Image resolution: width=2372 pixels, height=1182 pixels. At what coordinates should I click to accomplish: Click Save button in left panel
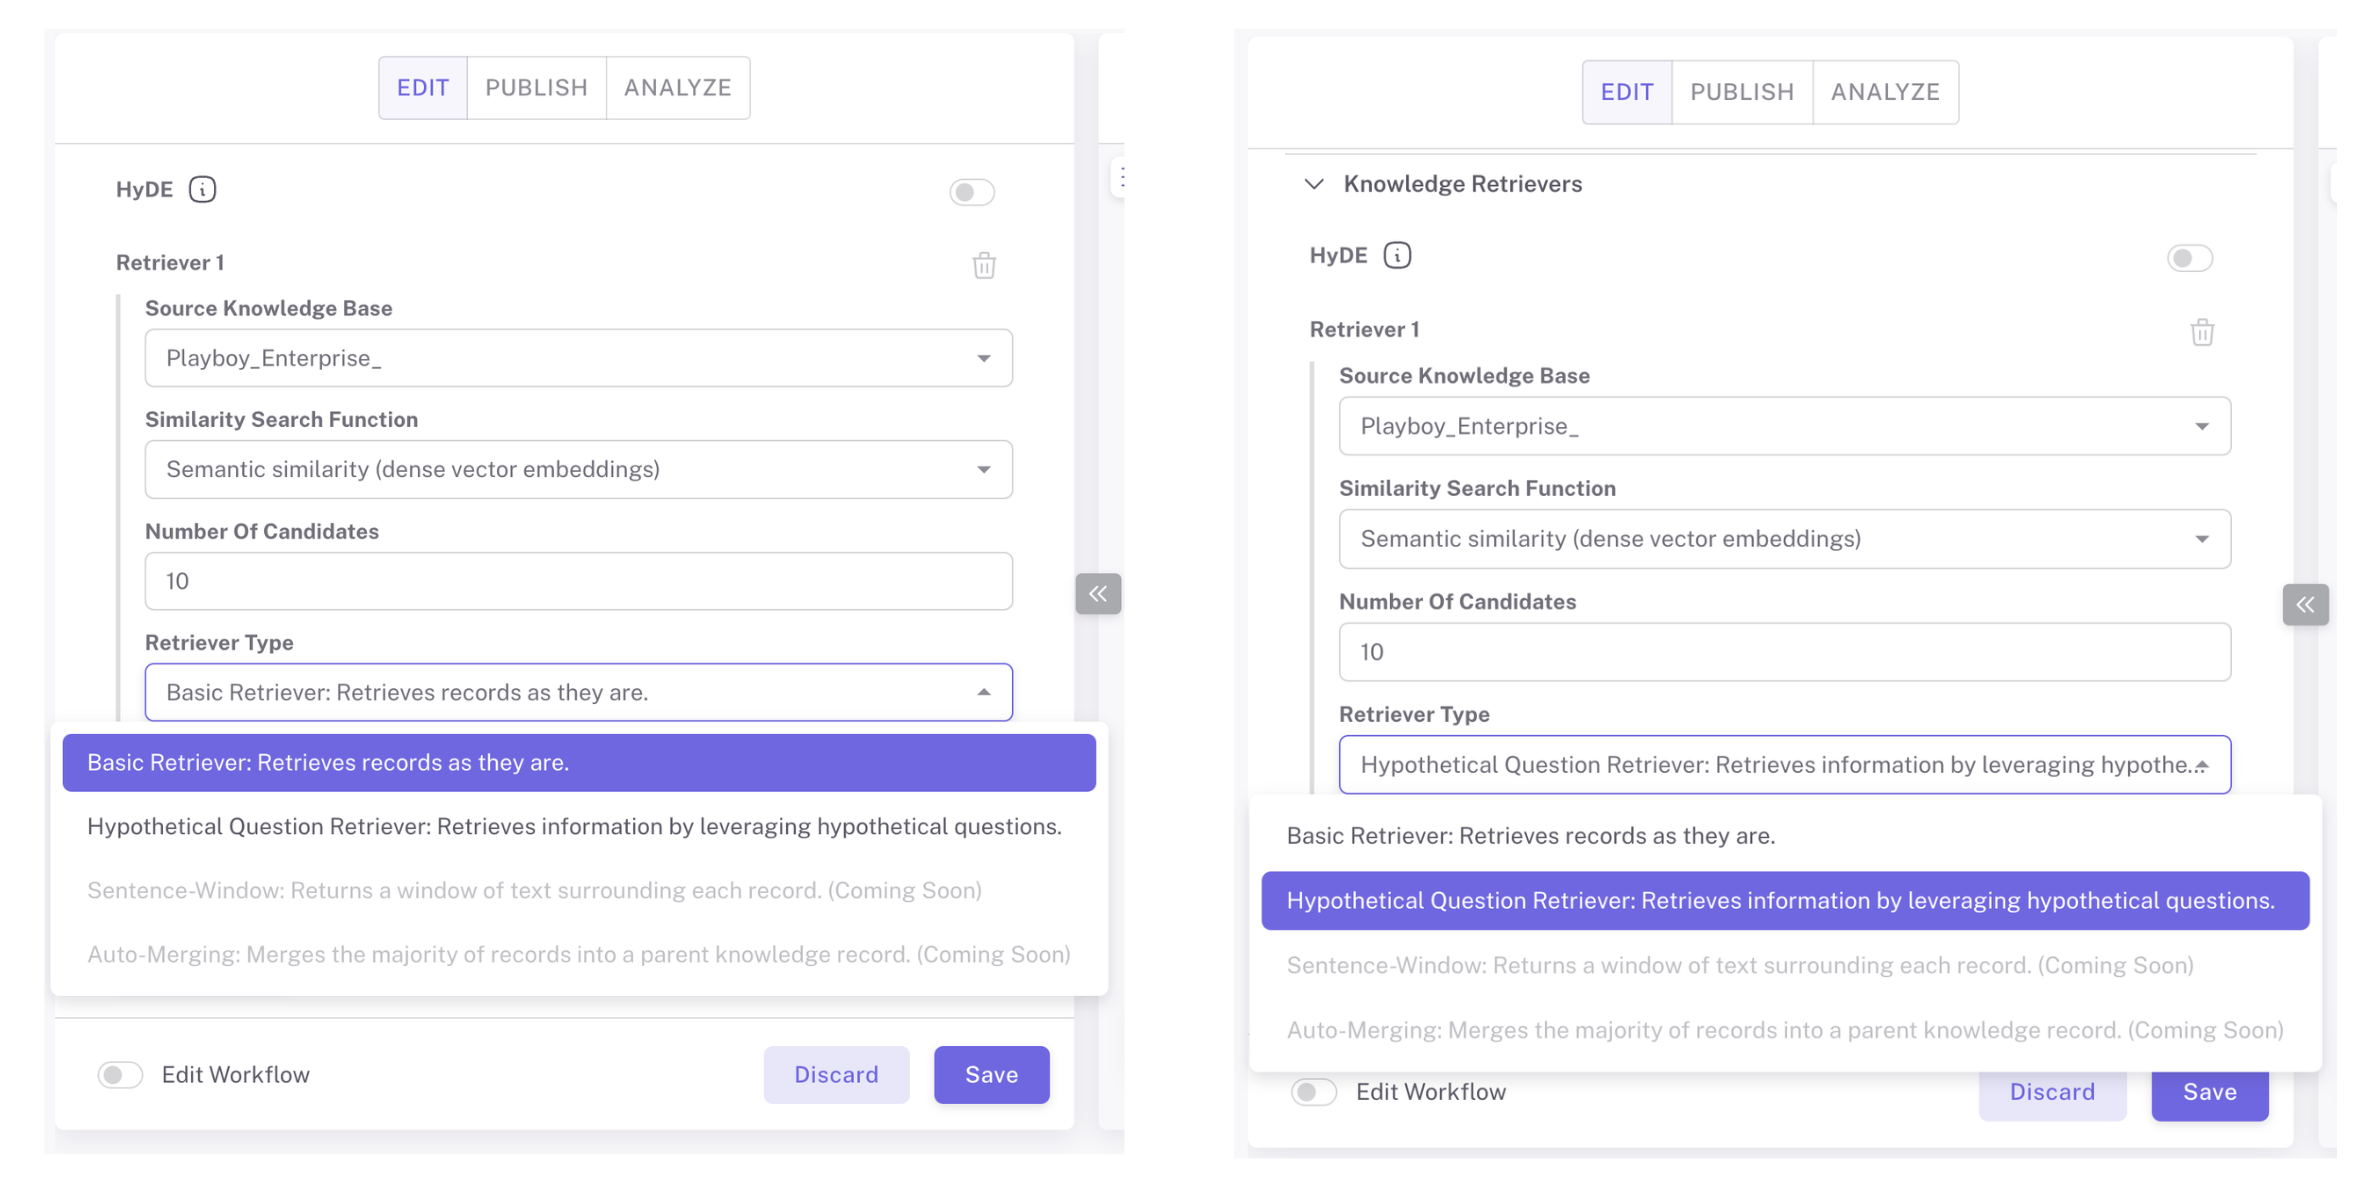(991, 1074)
